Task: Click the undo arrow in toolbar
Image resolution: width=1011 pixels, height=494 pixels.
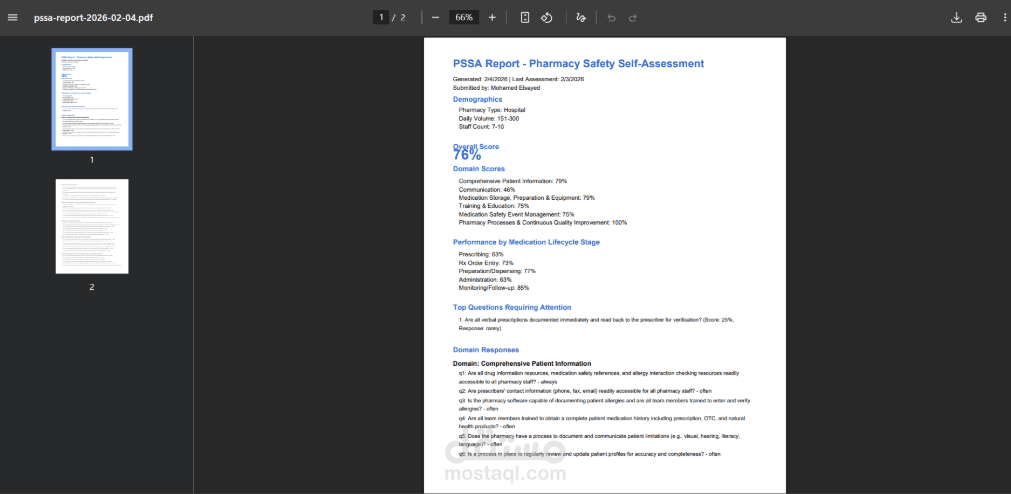Action: click(611, 17)
